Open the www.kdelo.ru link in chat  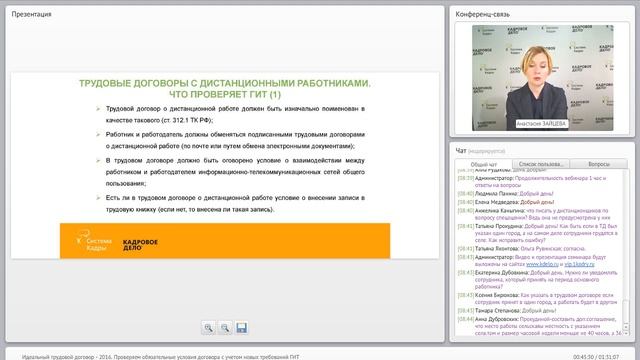click(542, 264)
